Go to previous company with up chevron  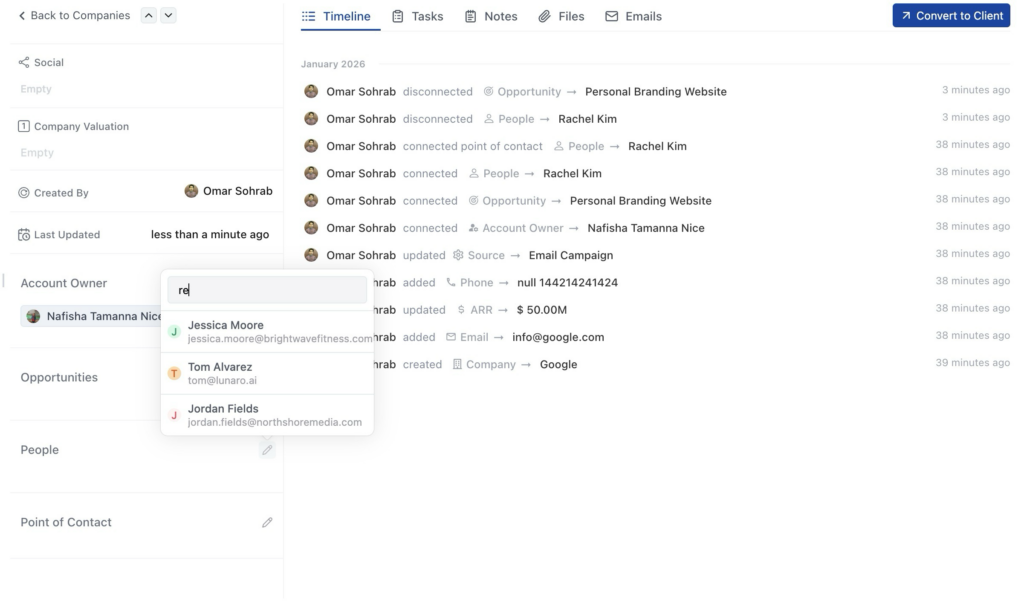coord(148,15)
